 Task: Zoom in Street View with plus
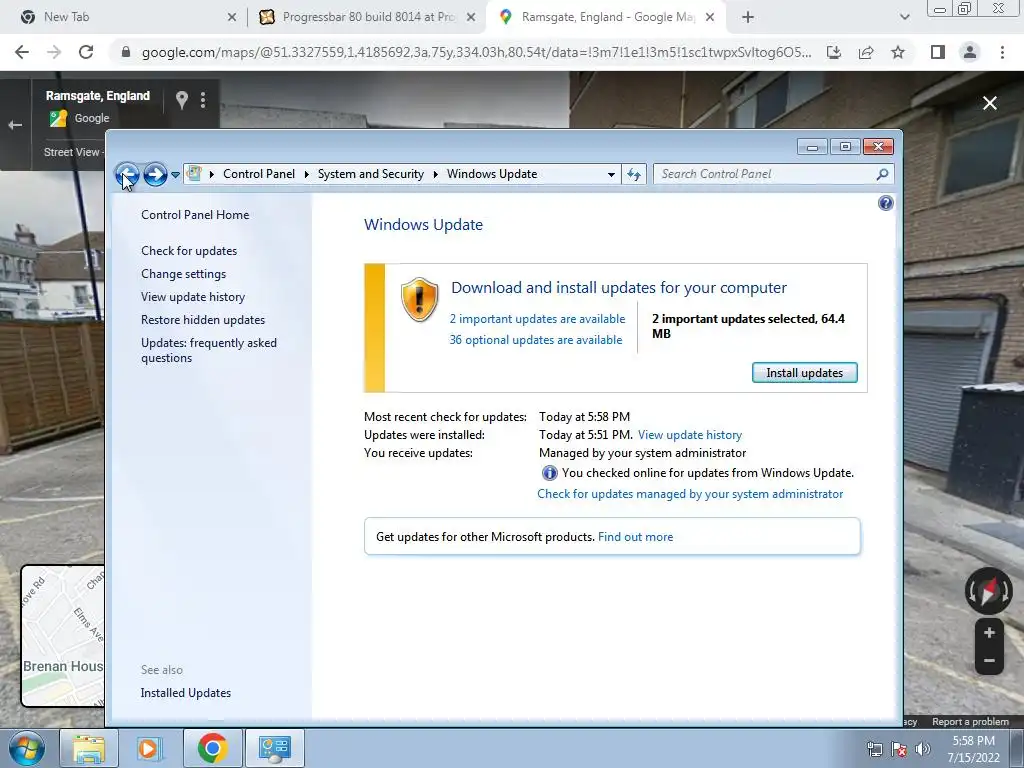pyautogui.click(x=989, y=633)
